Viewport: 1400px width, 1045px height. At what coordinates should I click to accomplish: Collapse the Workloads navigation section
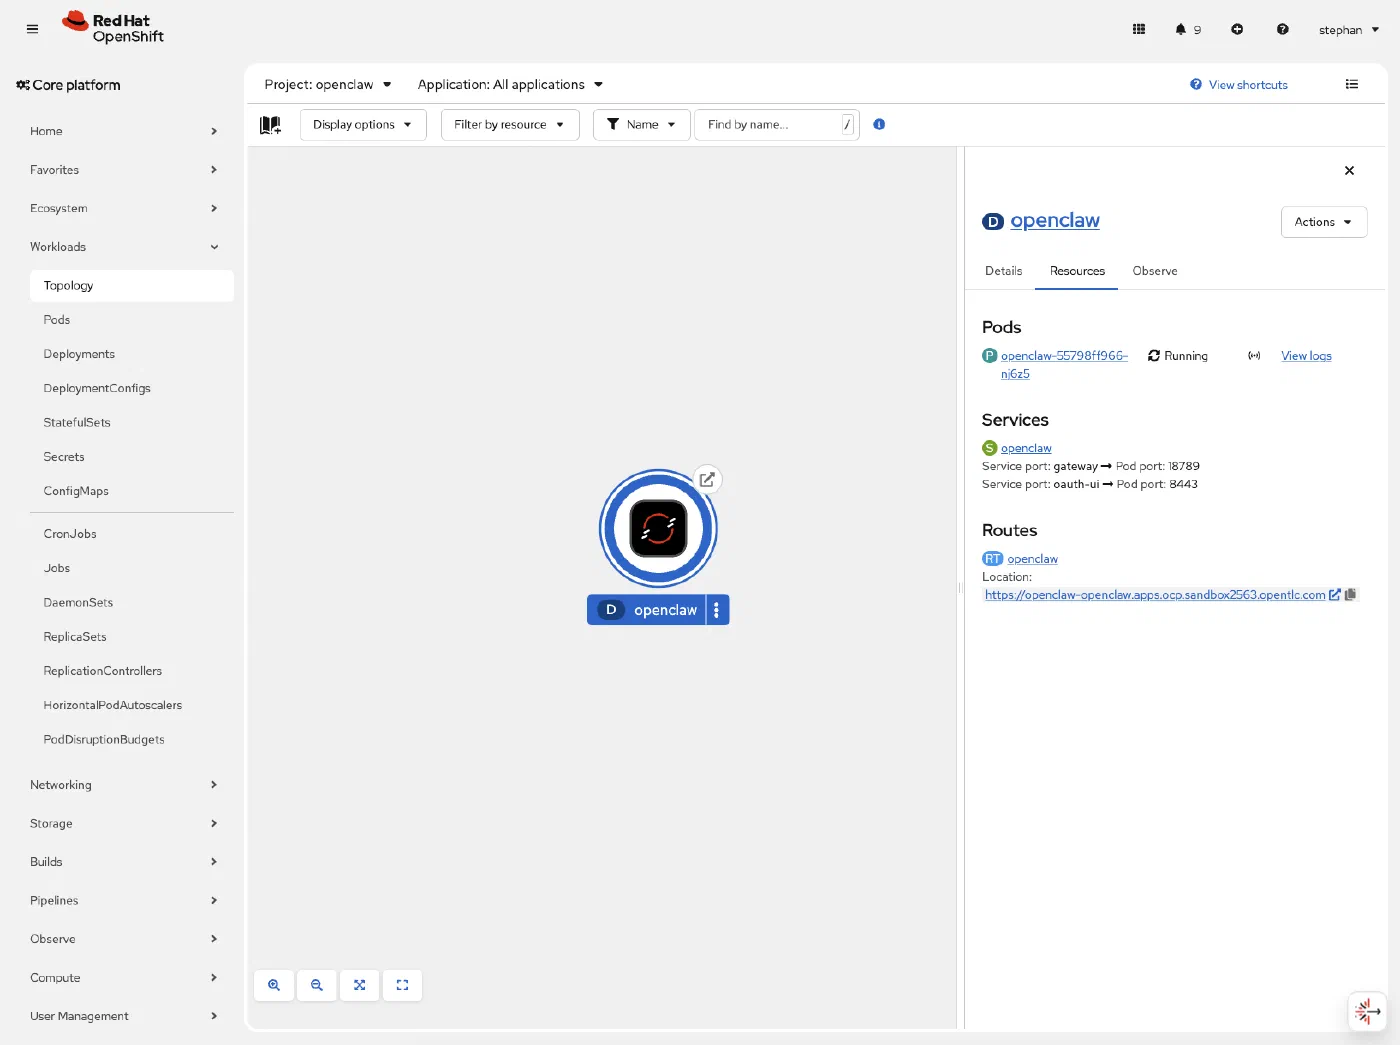point(124,247)
